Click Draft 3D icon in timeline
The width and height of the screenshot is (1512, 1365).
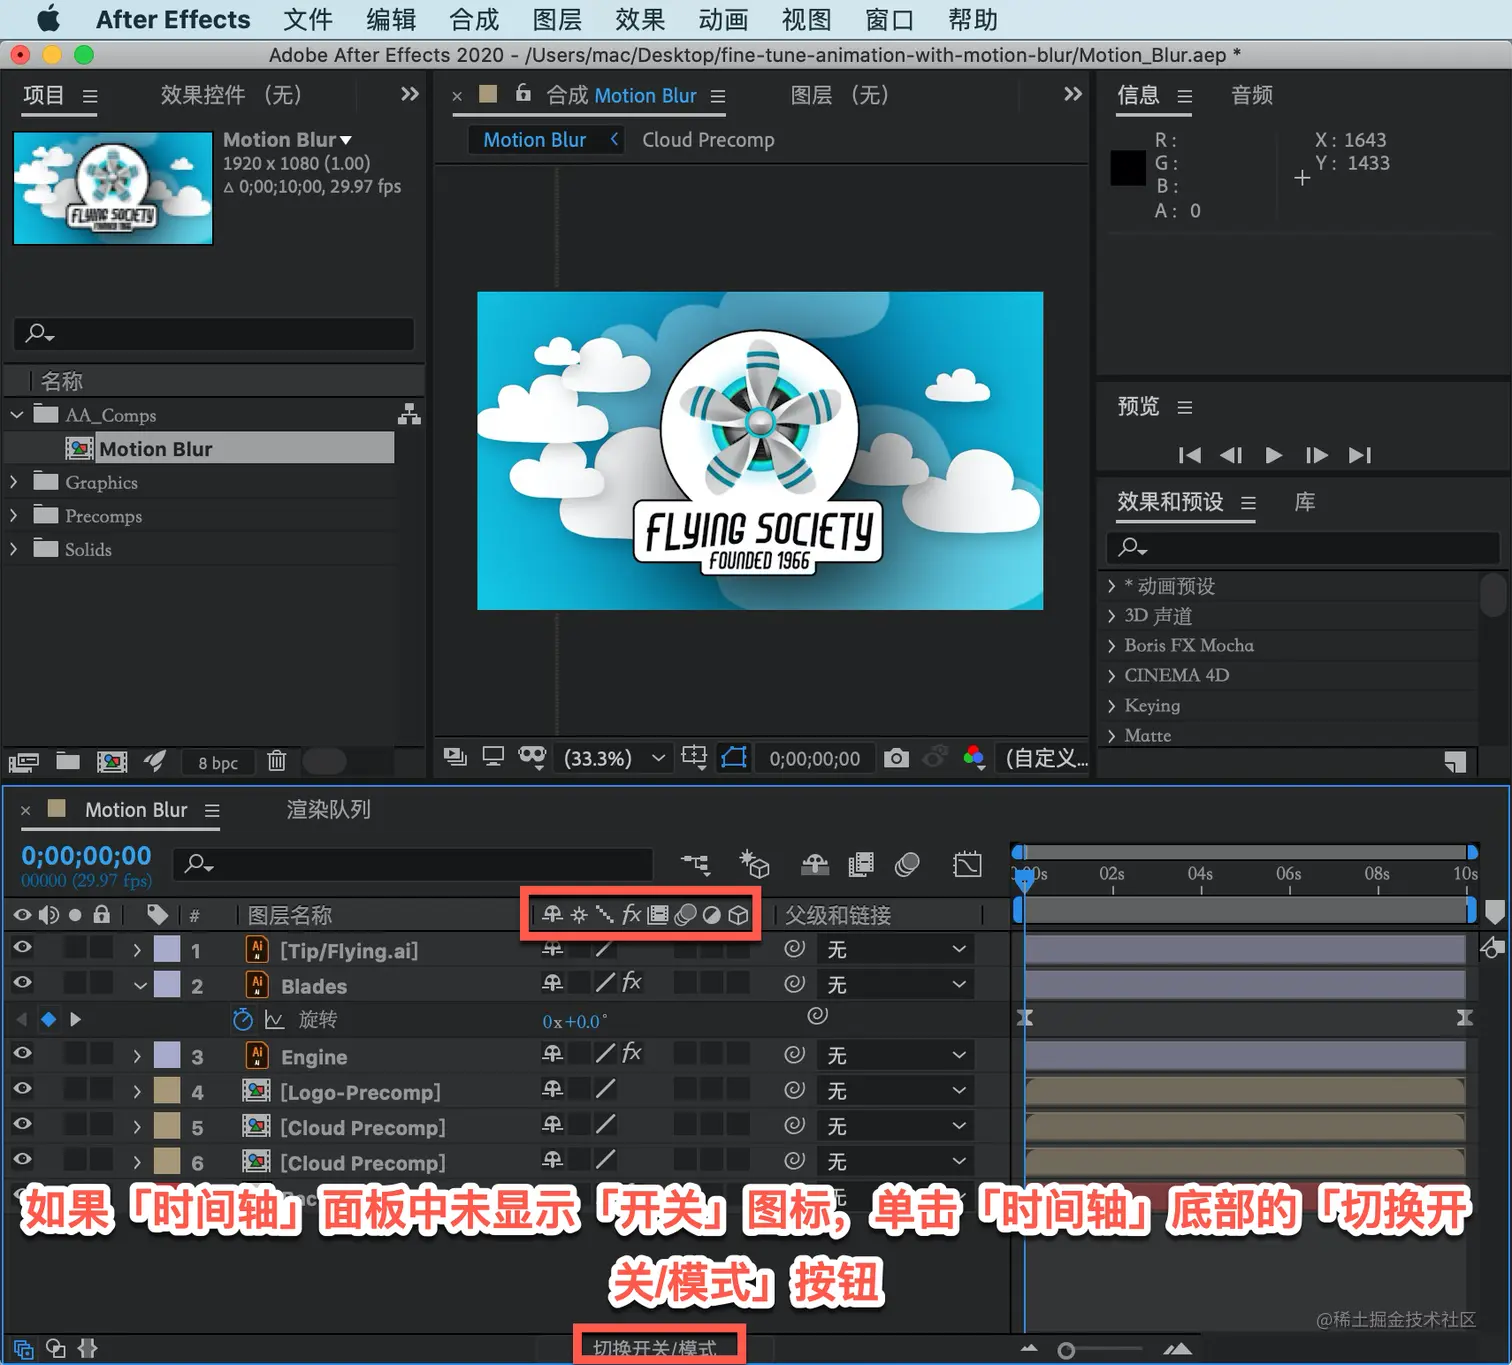click(x=754, y=864)
